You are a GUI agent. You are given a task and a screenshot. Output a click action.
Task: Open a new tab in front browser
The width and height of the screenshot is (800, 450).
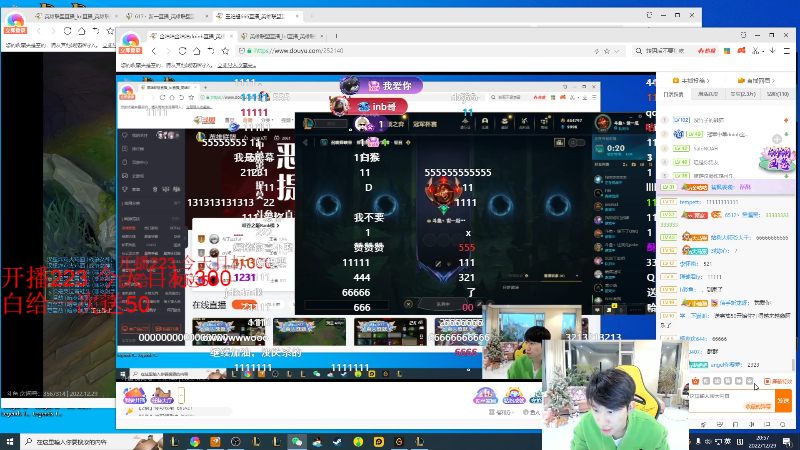coord(336,36)
